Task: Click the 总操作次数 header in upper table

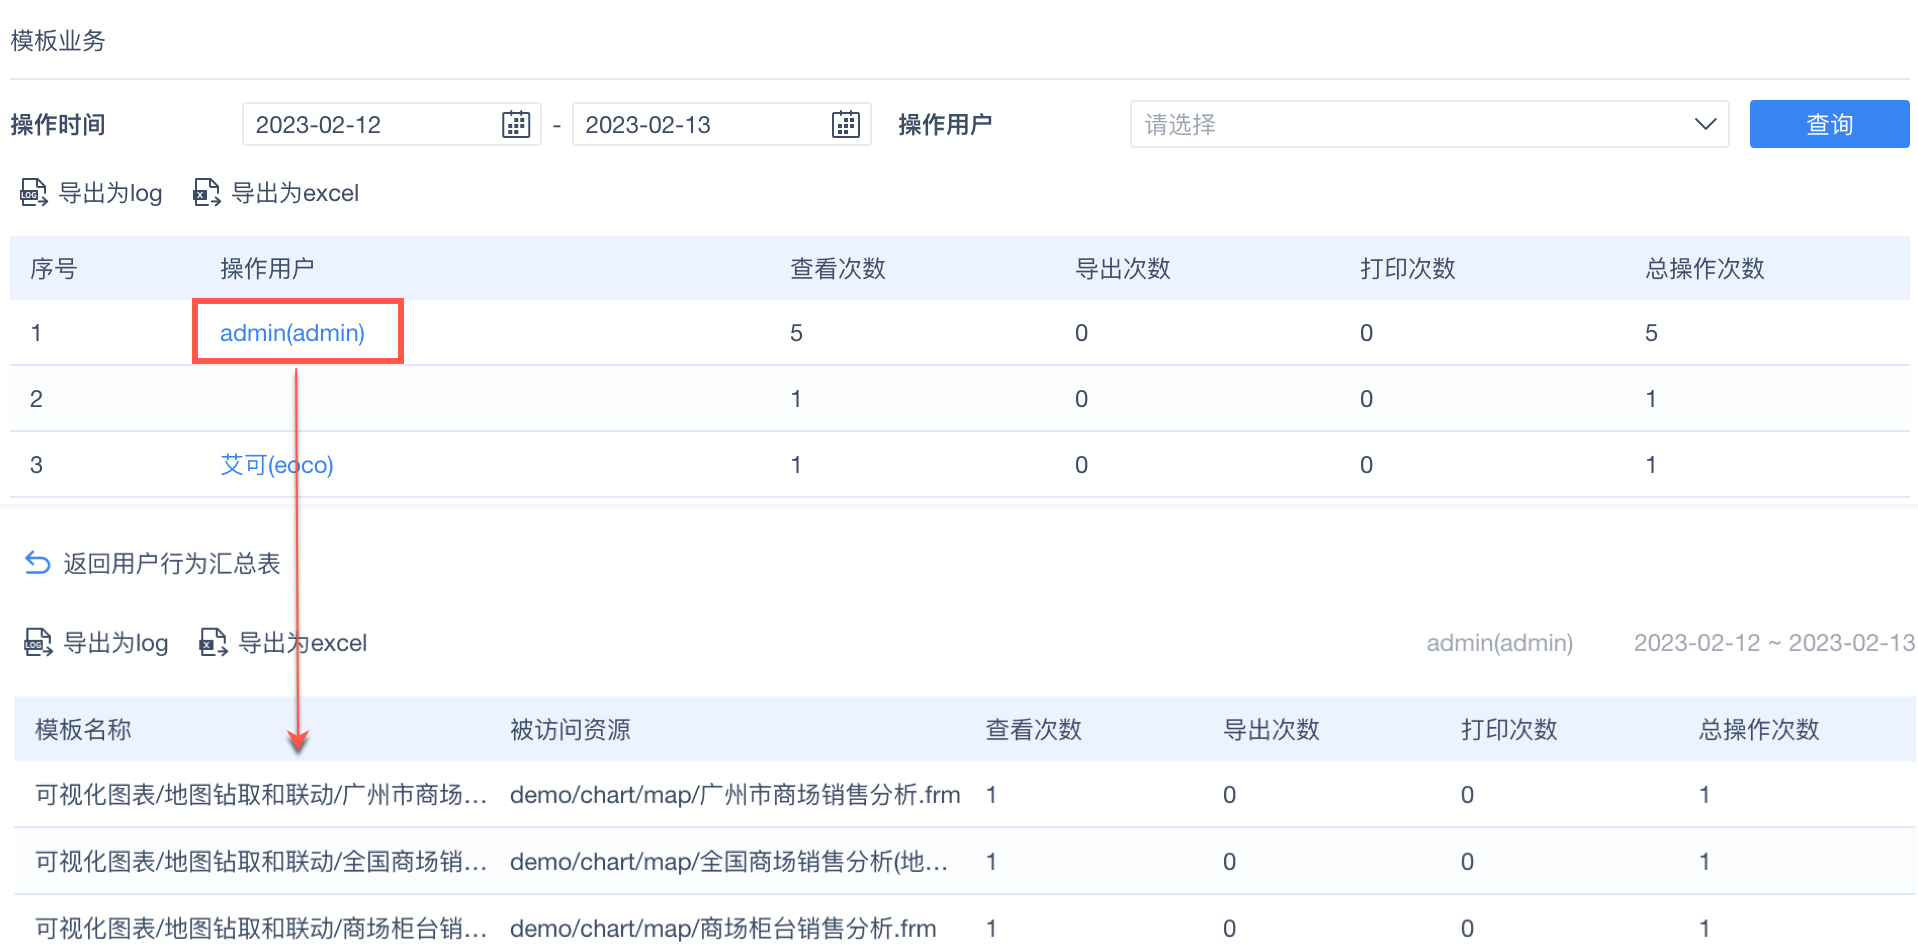Action: tap(1705, 269)
